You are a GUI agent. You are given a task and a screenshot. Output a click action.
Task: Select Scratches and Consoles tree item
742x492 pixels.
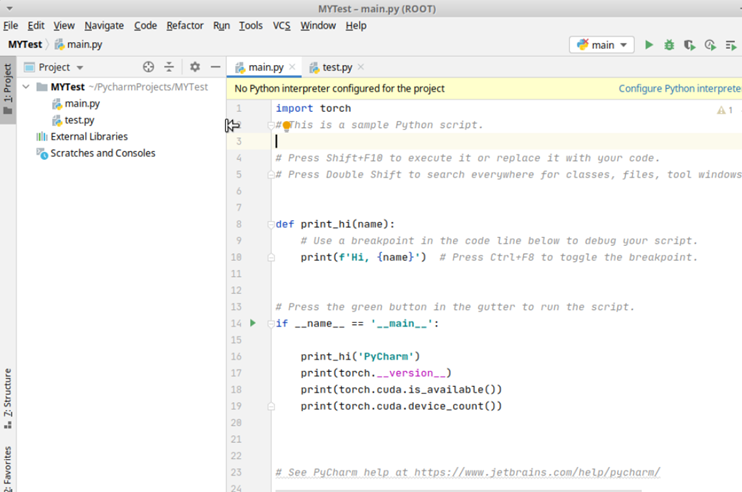click(x=103, y=153)
